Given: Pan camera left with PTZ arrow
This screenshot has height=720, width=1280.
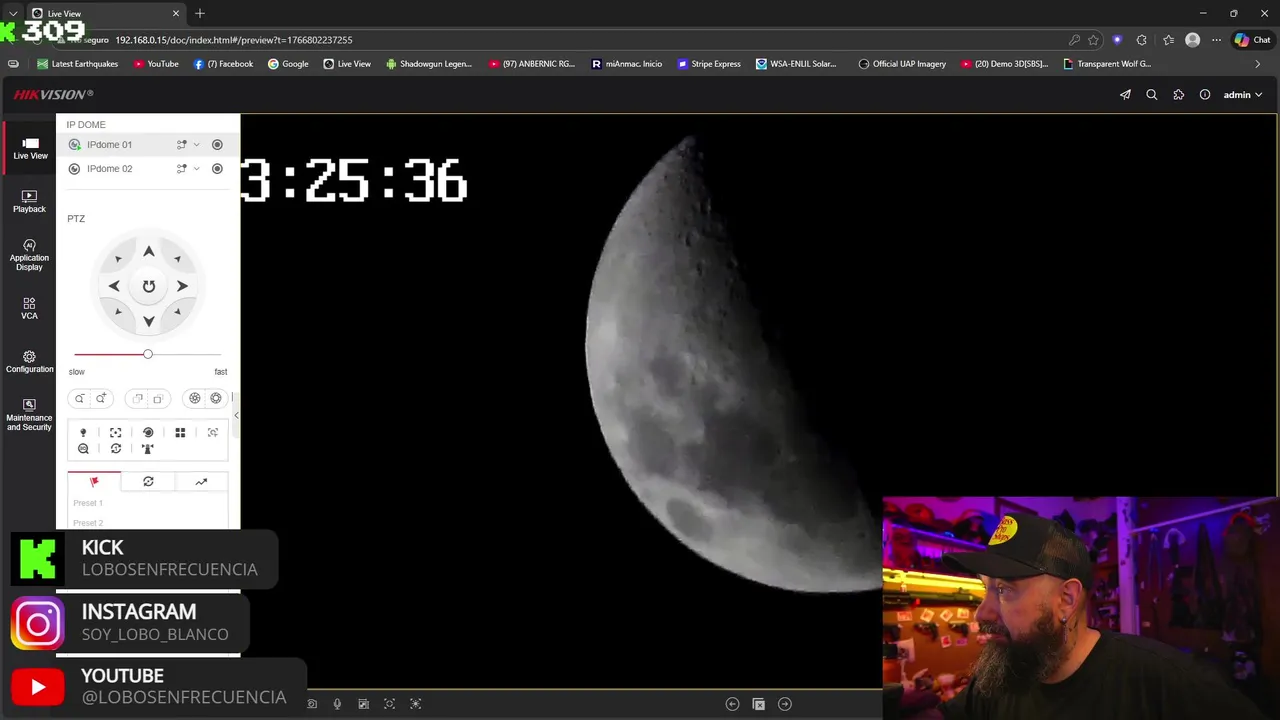Looking at the screenshot, I should point(114,286).
